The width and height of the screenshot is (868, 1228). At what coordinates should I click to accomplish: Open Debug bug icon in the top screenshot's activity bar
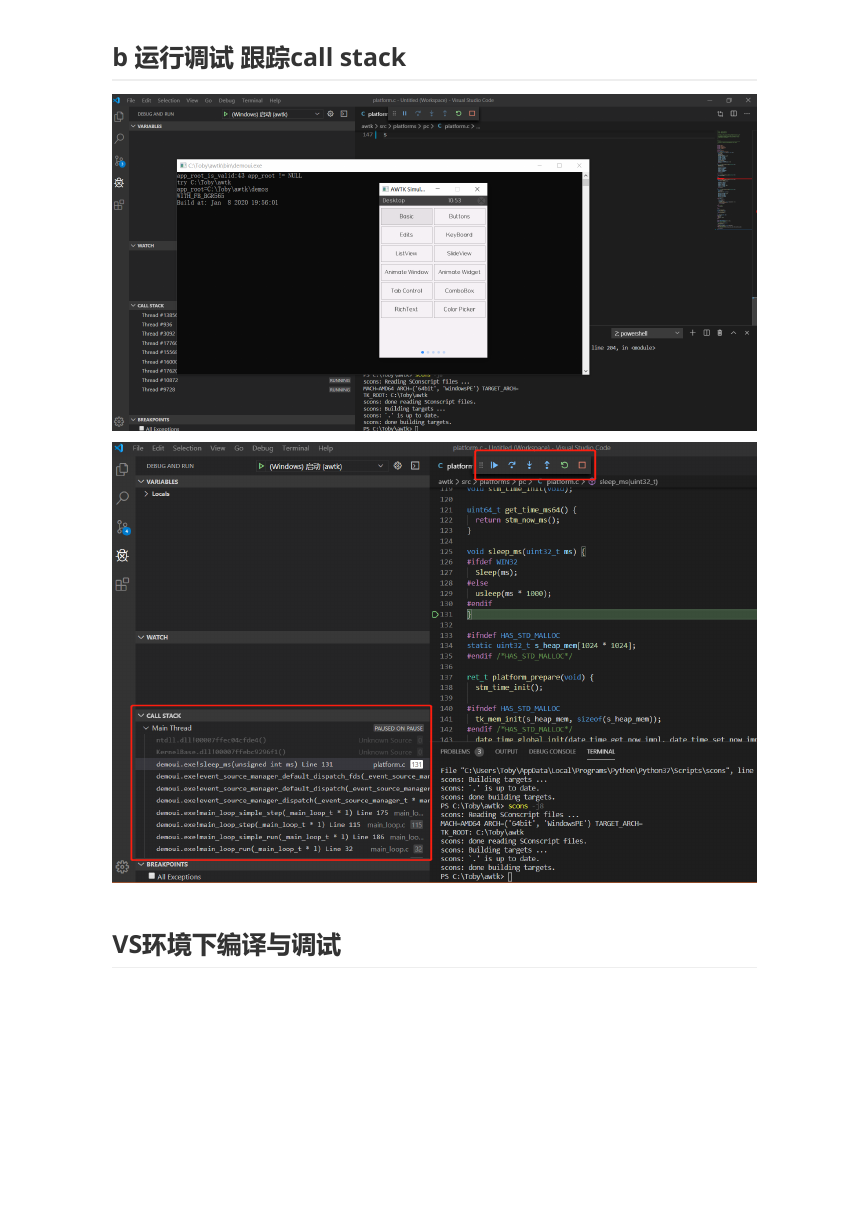[x=119, y=183]
